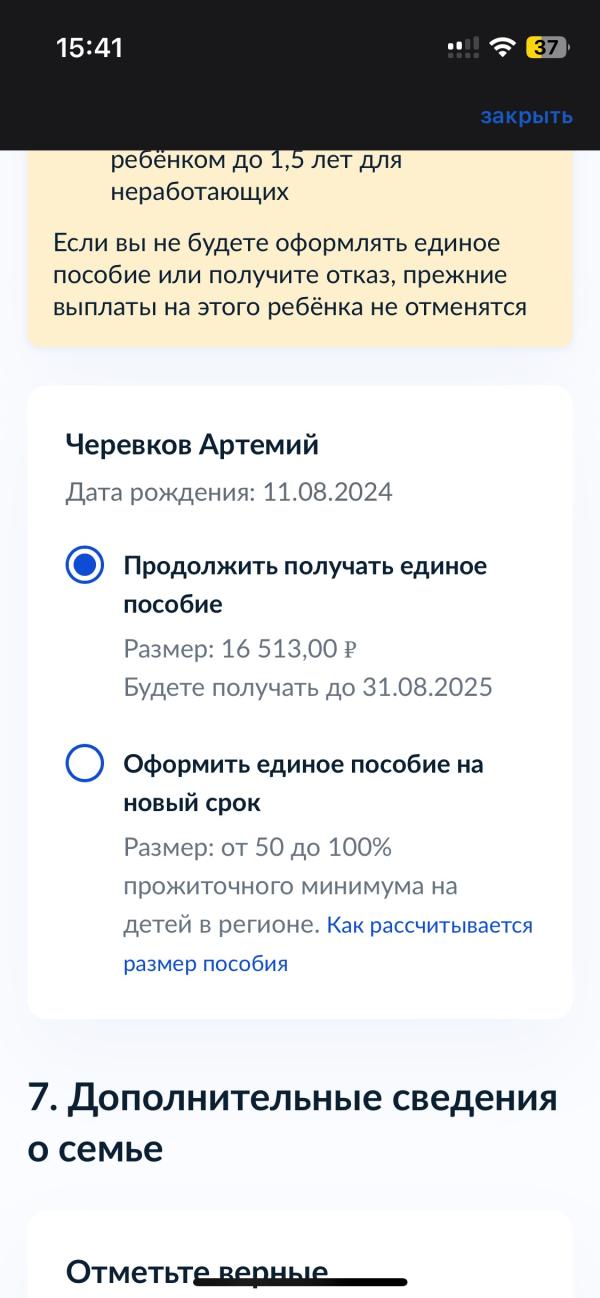Tap the child name «Черевков Артемий»
The image size is (600, 1298).
pyautogui.click(x=192, y=444)
